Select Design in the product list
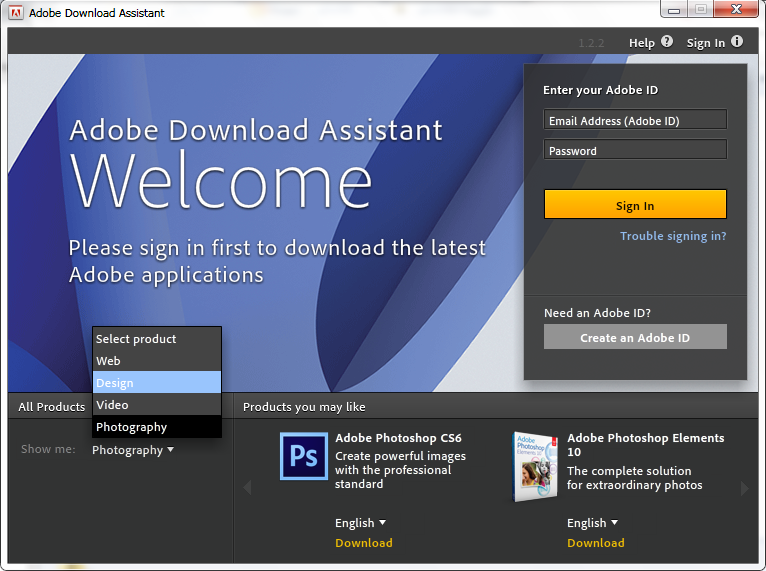 [x=157, y=382]
